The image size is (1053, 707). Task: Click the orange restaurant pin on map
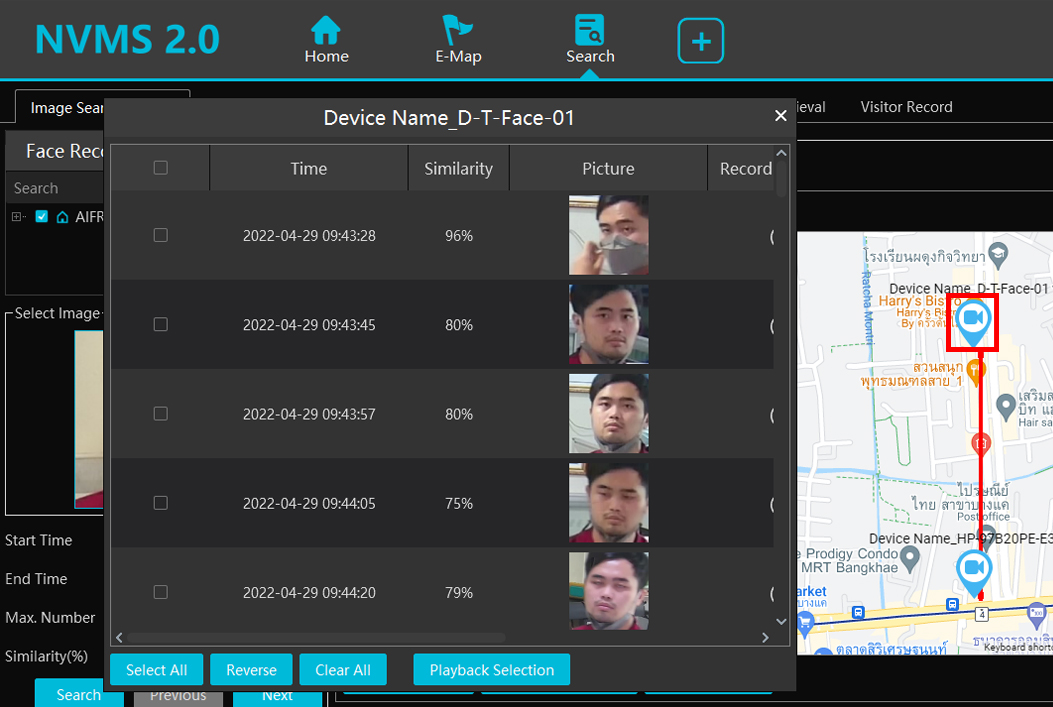point(977,370)
